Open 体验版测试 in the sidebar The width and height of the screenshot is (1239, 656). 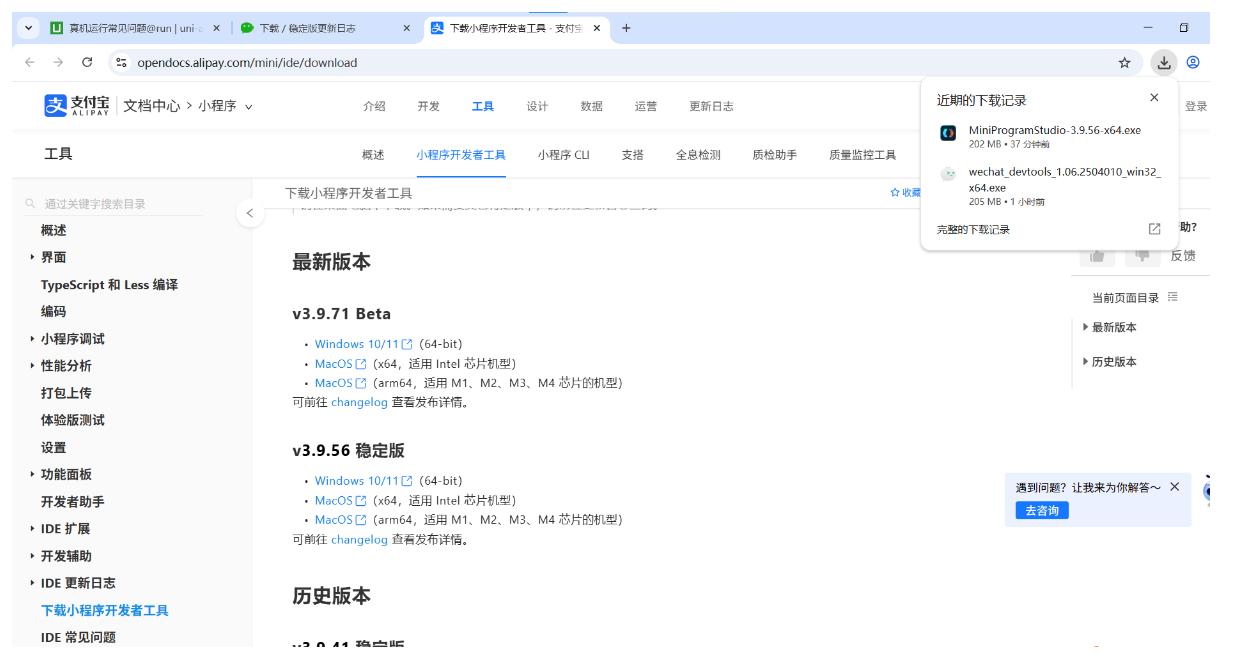[72, 420]
